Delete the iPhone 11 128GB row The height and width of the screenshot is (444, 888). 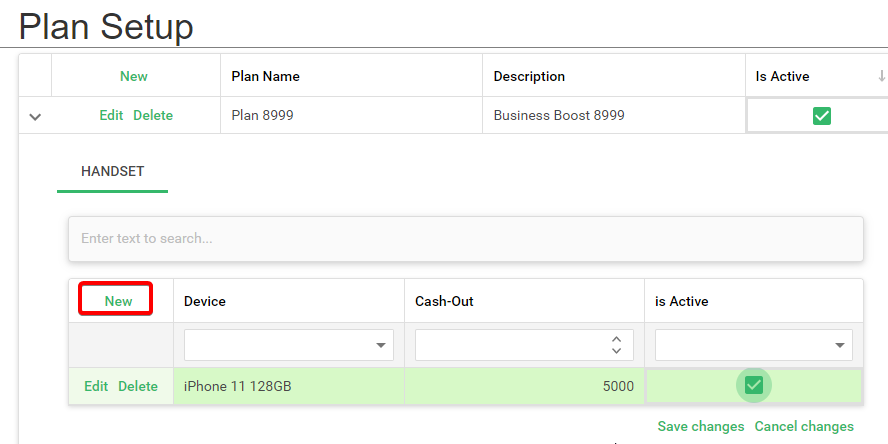coord(138,386)
